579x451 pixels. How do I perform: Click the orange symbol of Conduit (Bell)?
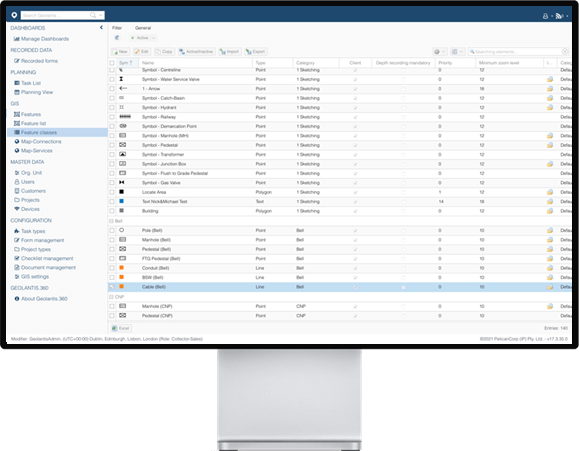(x=121, y=268)
